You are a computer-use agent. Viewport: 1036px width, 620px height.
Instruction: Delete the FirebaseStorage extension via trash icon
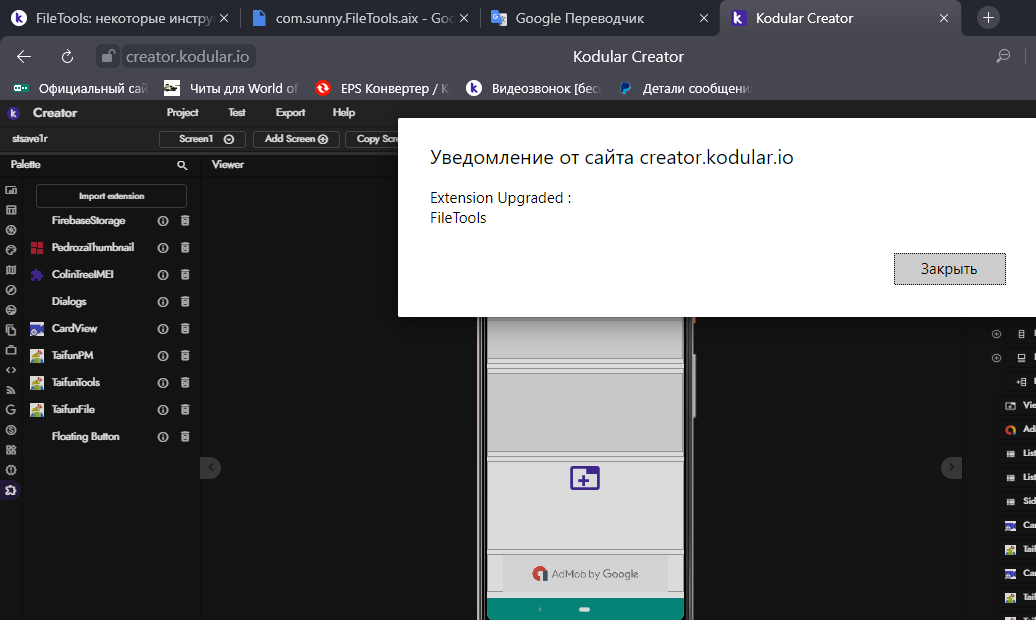185,220
